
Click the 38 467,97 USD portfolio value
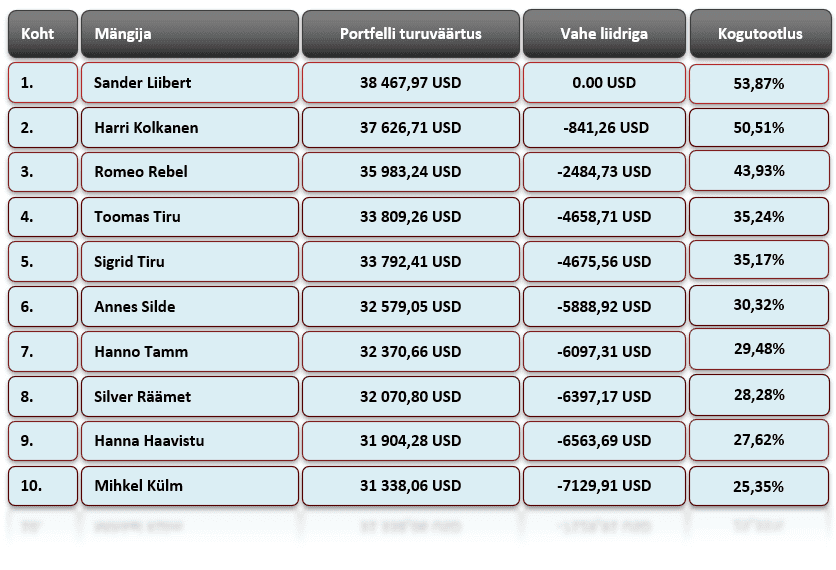(410, 83)
